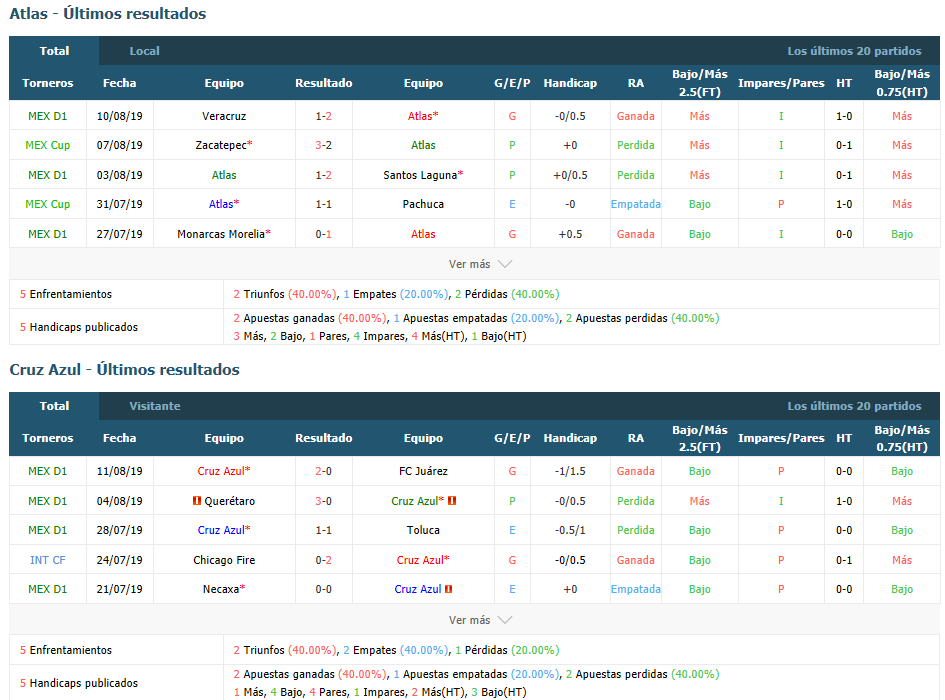Click the Fecha column header in Atlas table
Screen dimensions: 945x700
119,83
